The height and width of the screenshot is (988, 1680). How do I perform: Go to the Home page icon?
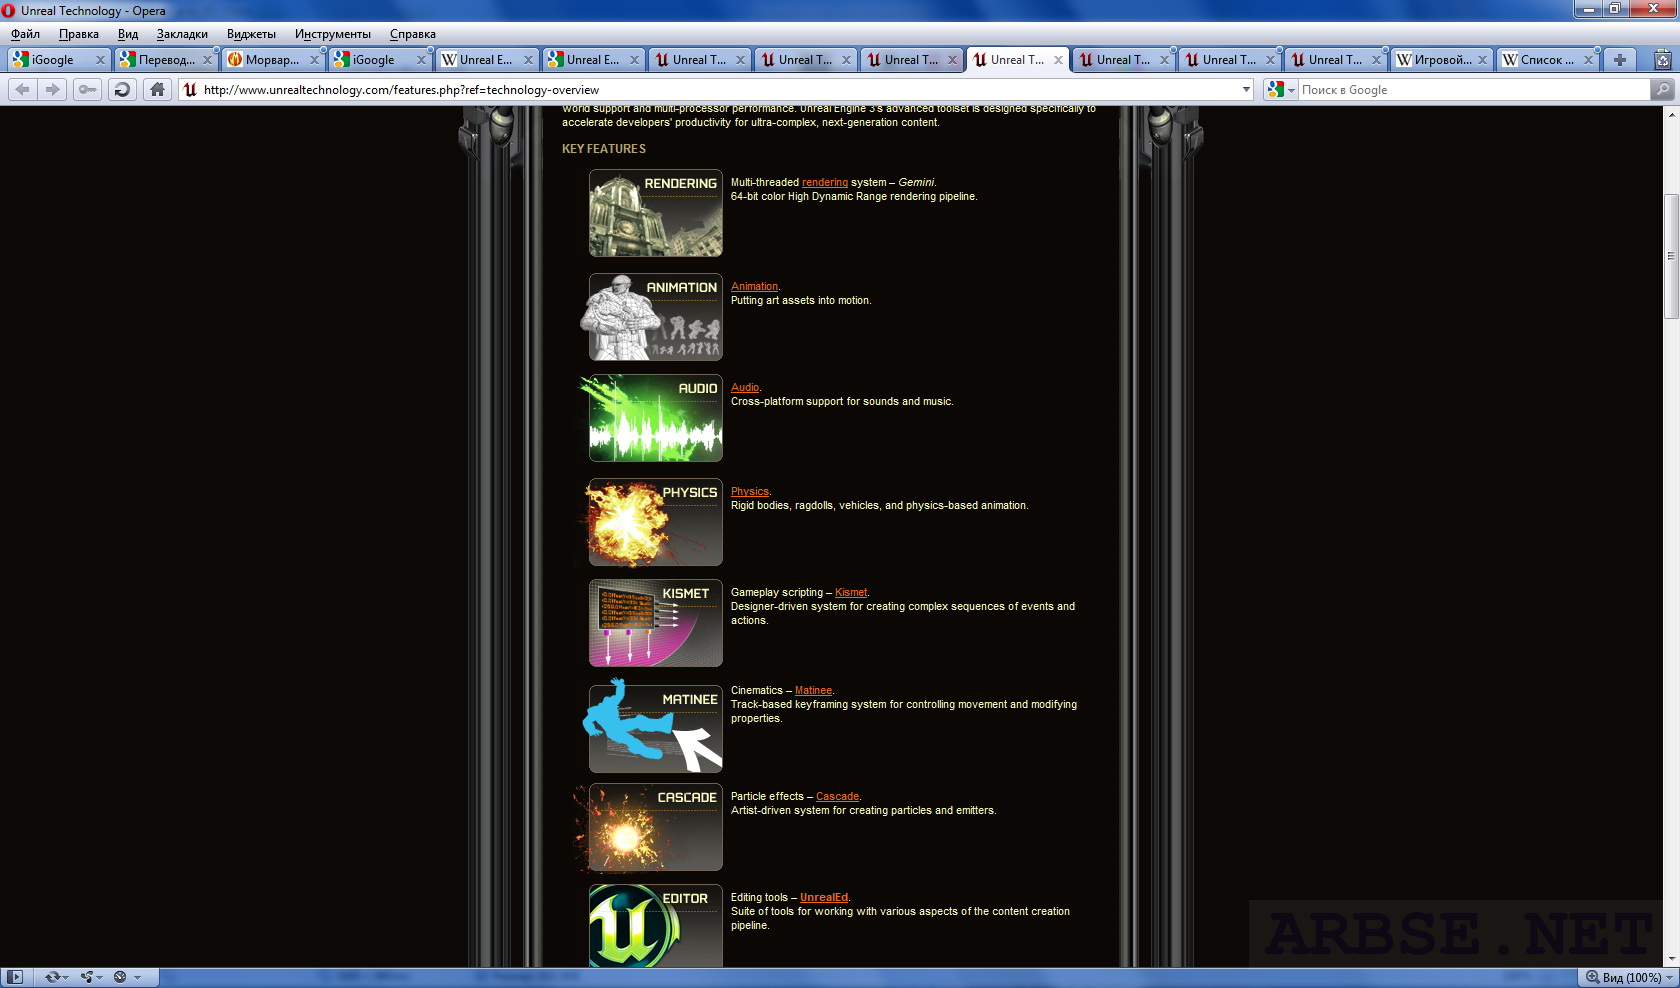point(157,89)
